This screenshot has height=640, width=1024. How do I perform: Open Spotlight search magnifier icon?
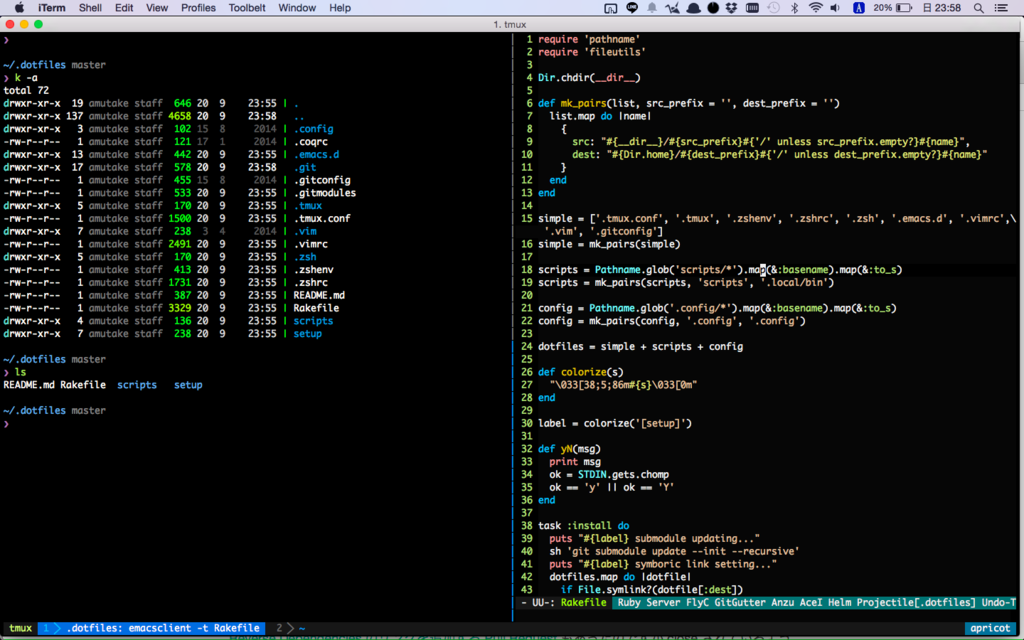click(978, 8)
